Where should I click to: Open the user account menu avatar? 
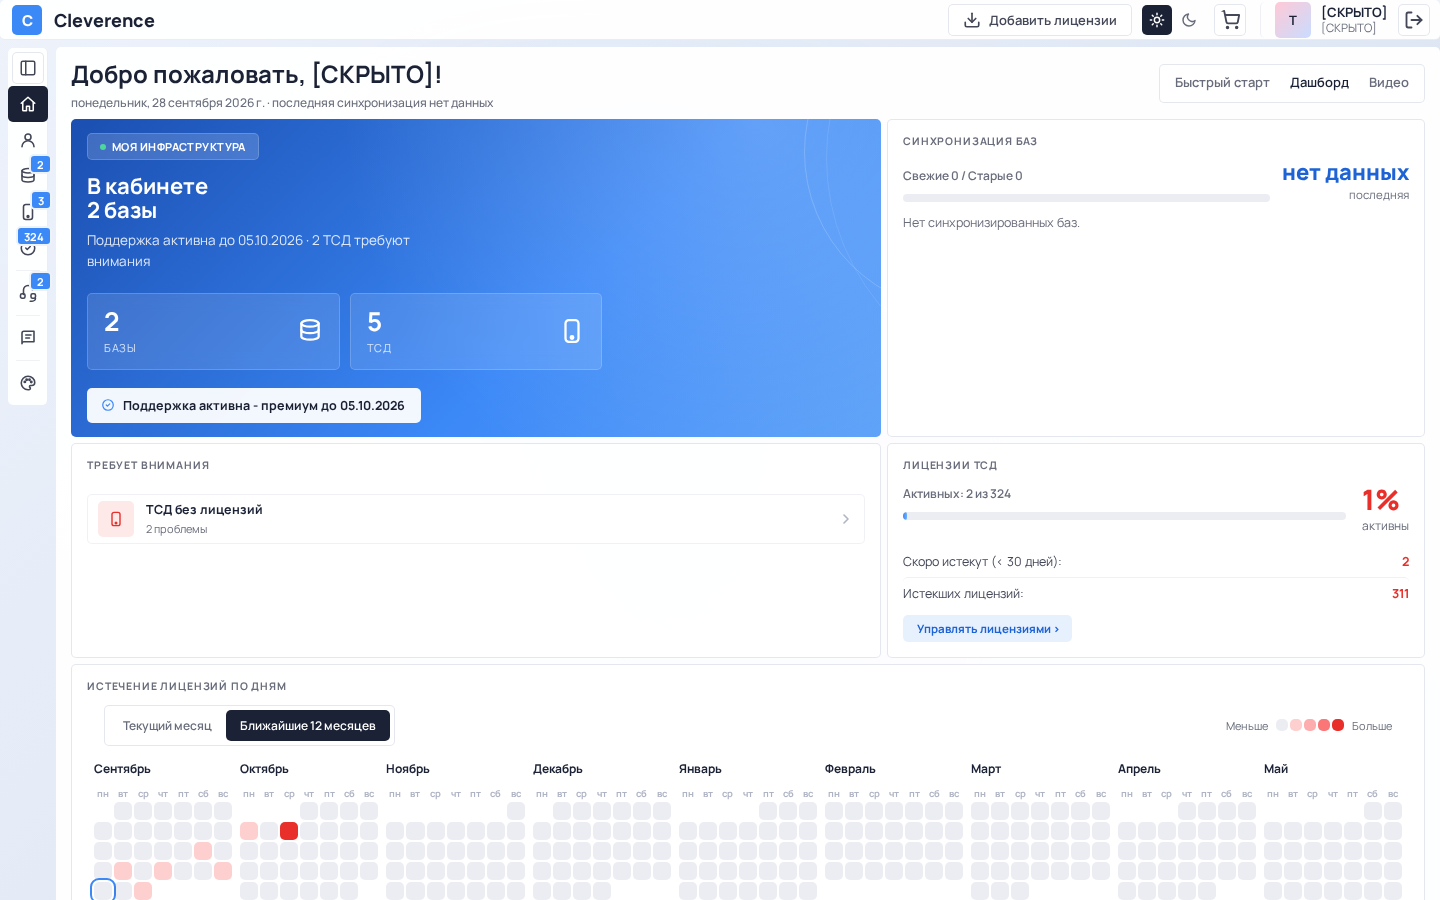coord(1293,20)
